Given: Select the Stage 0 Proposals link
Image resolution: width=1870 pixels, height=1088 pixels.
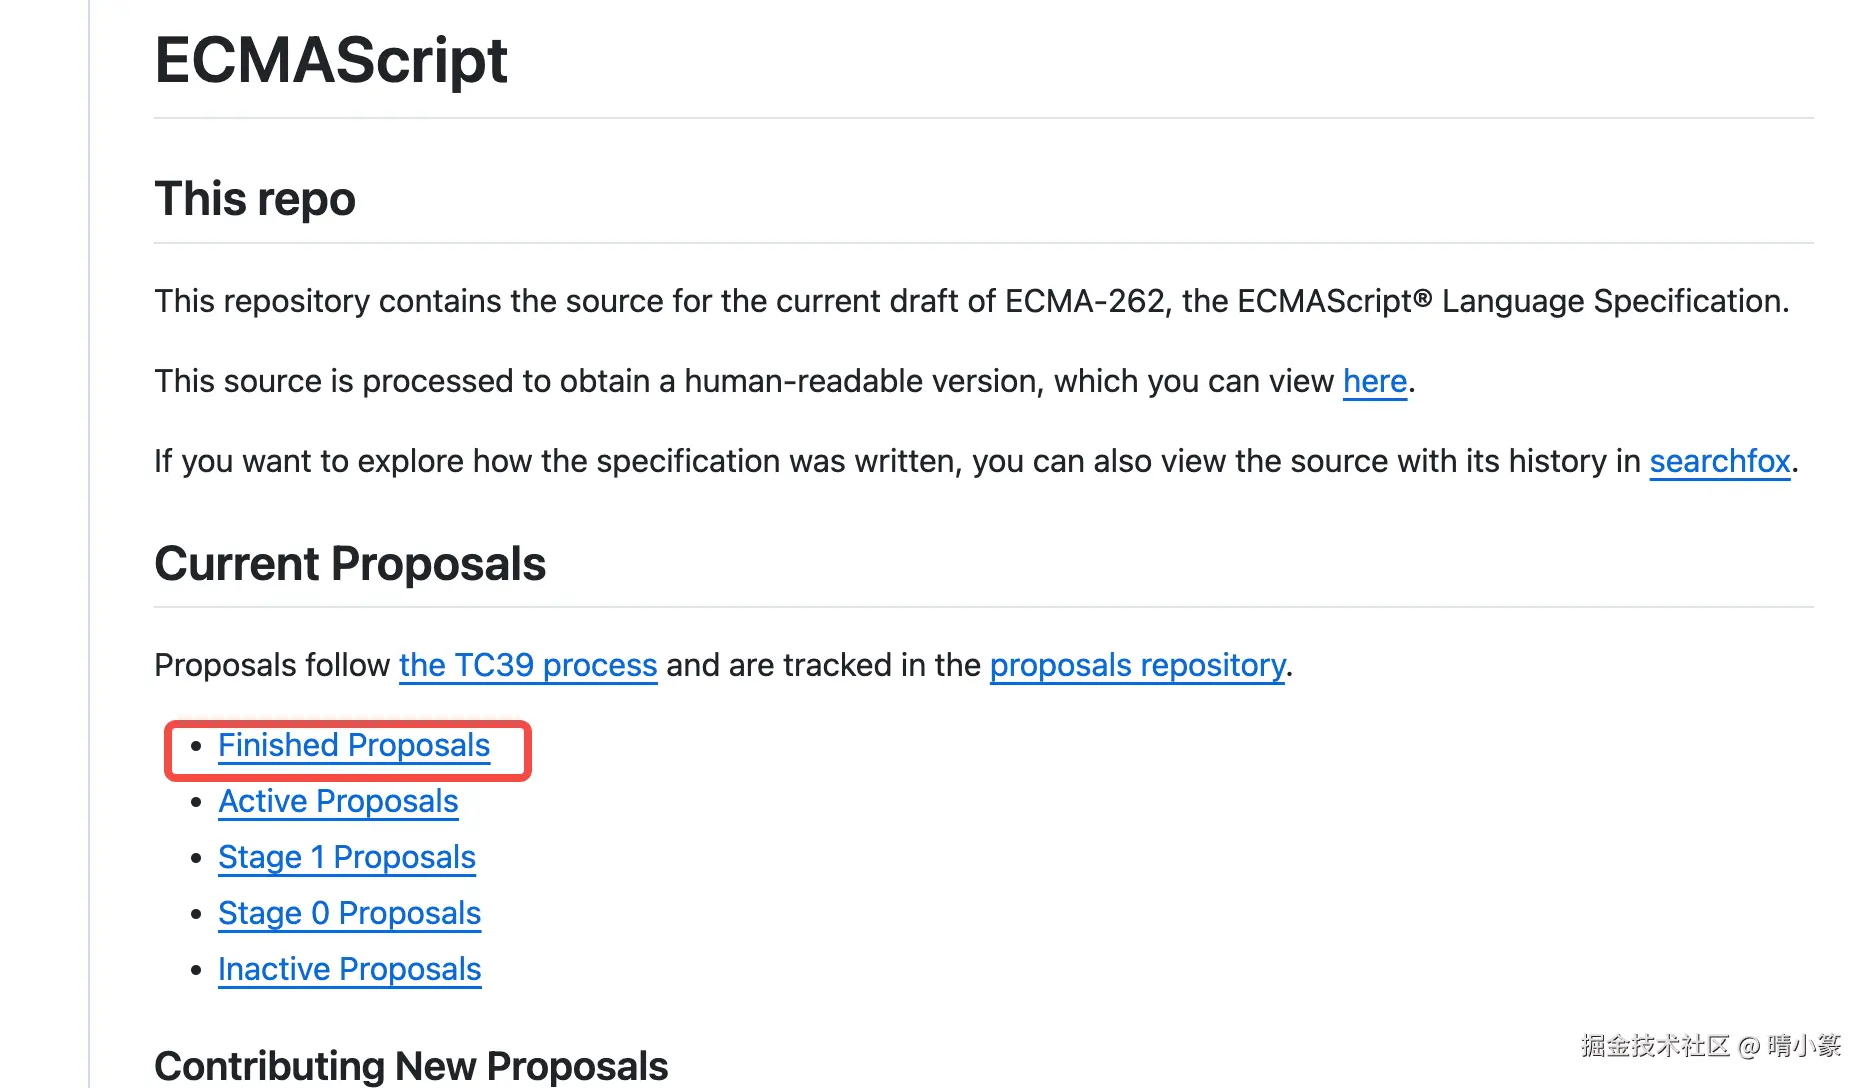Looking at the screenshot, I should pos(349,913).
